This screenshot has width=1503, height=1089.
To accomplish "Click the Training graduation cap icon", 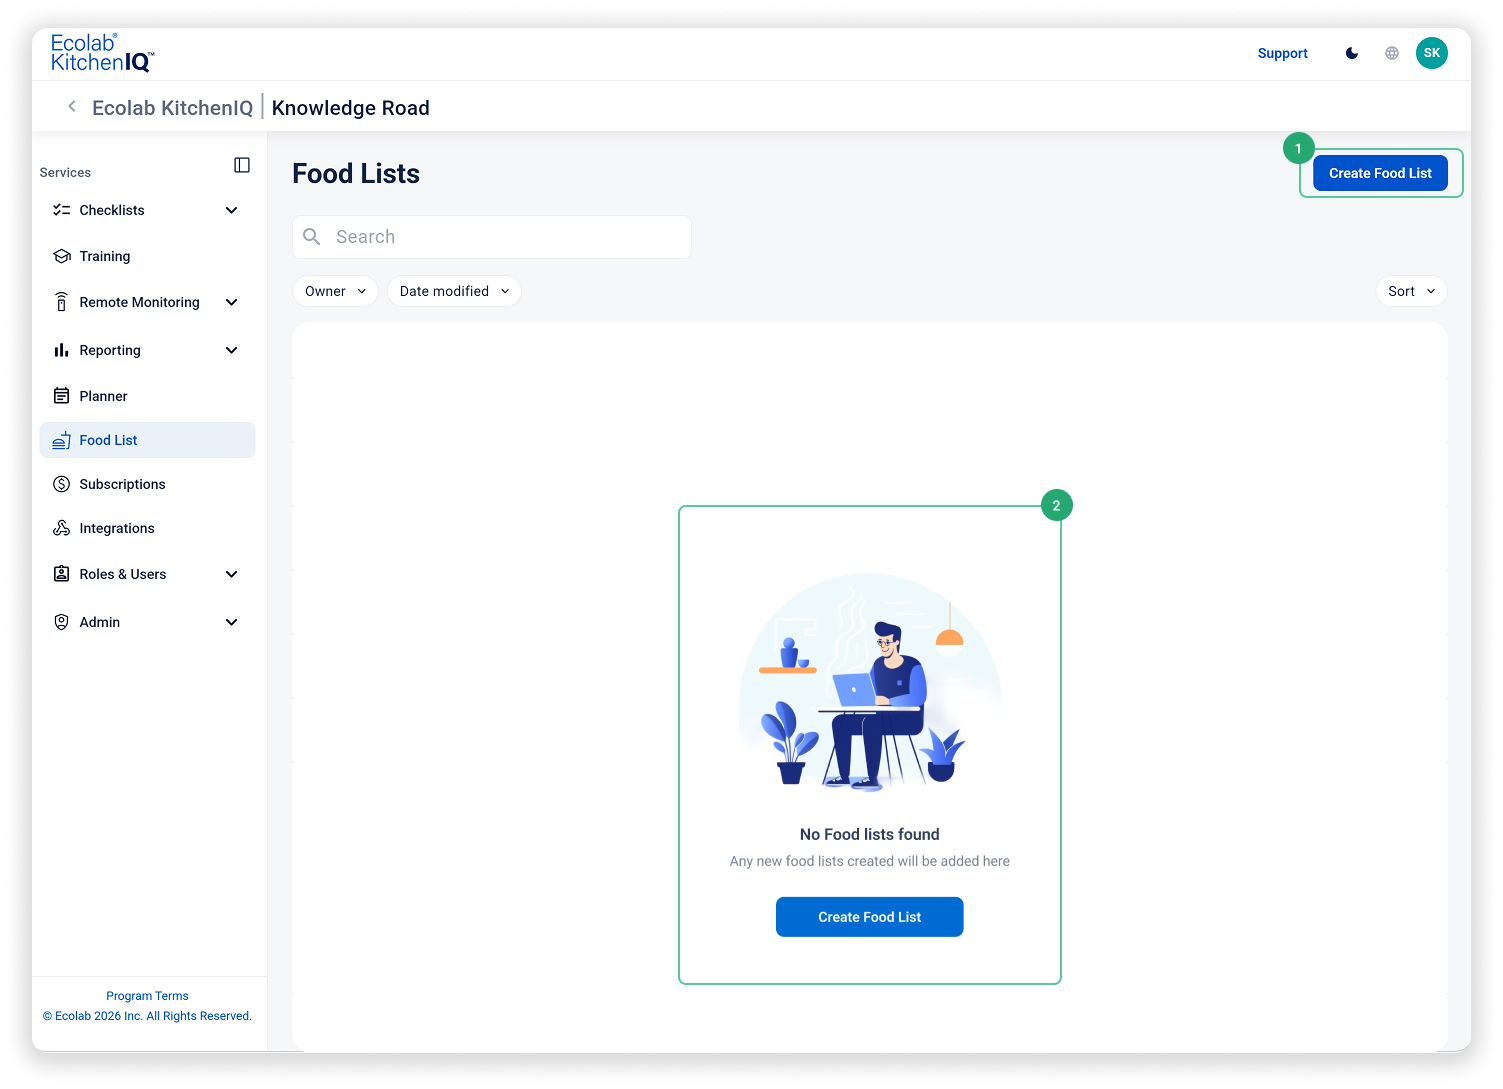I will pos(62,256).
